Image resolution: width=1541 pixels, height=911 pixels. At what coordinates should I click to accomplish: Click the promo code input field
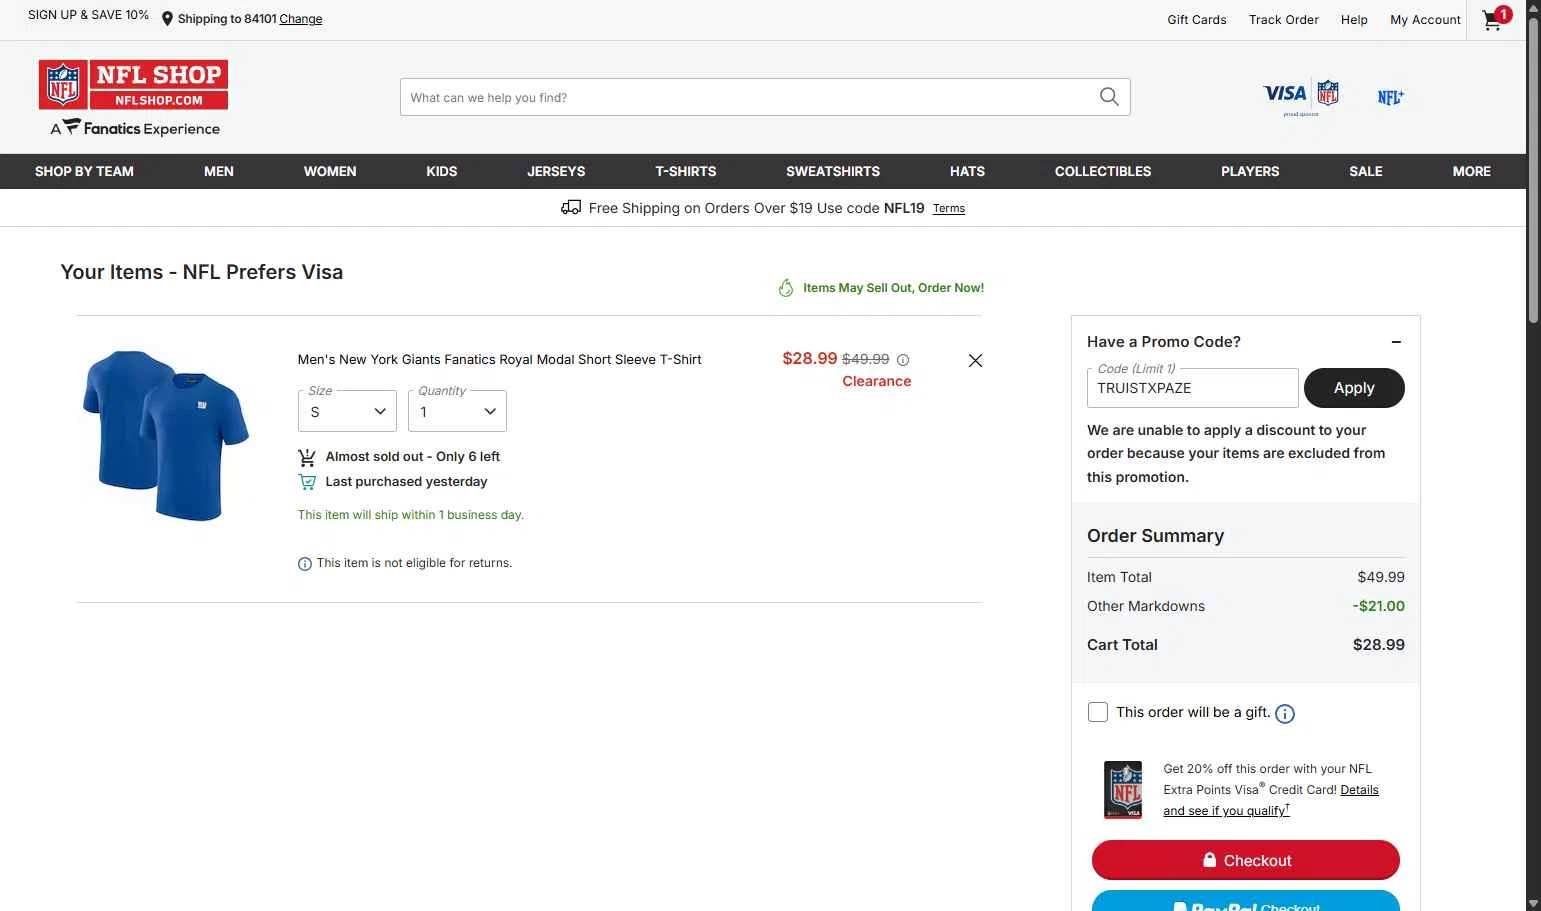(x=1192, y=388)
